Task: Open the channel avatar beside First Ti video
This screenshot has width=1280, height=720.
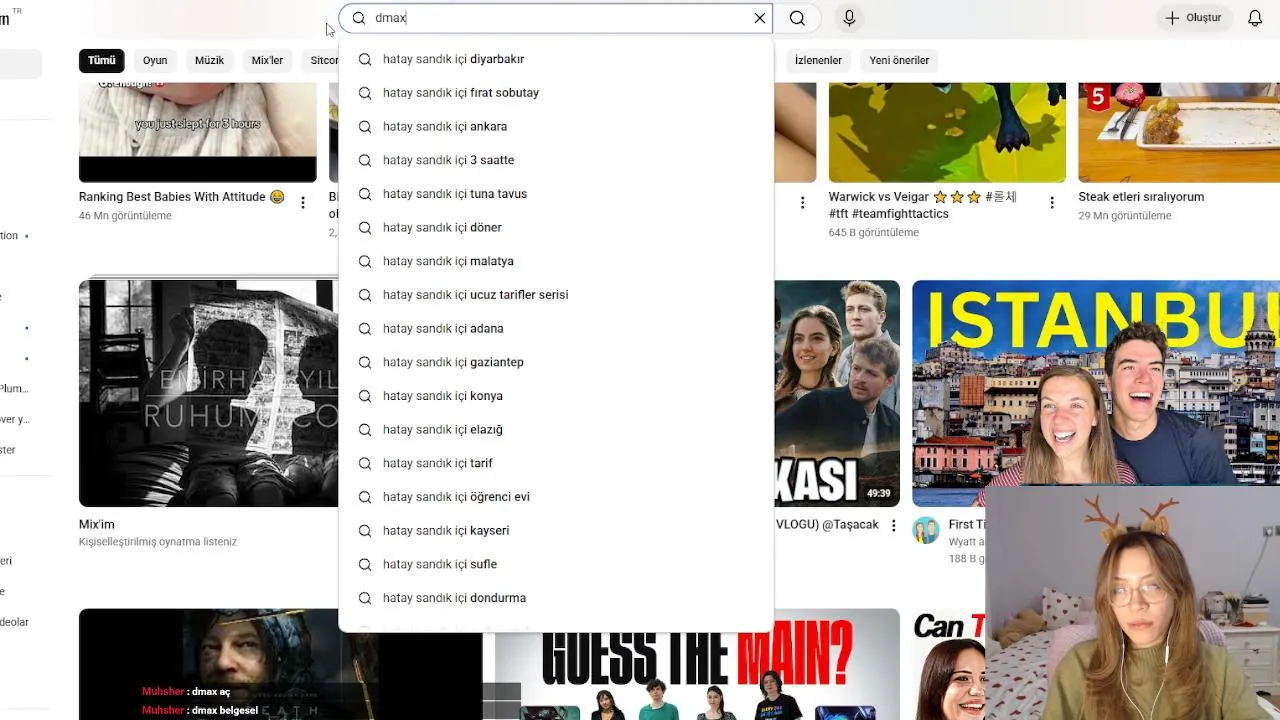Action: 926,530
